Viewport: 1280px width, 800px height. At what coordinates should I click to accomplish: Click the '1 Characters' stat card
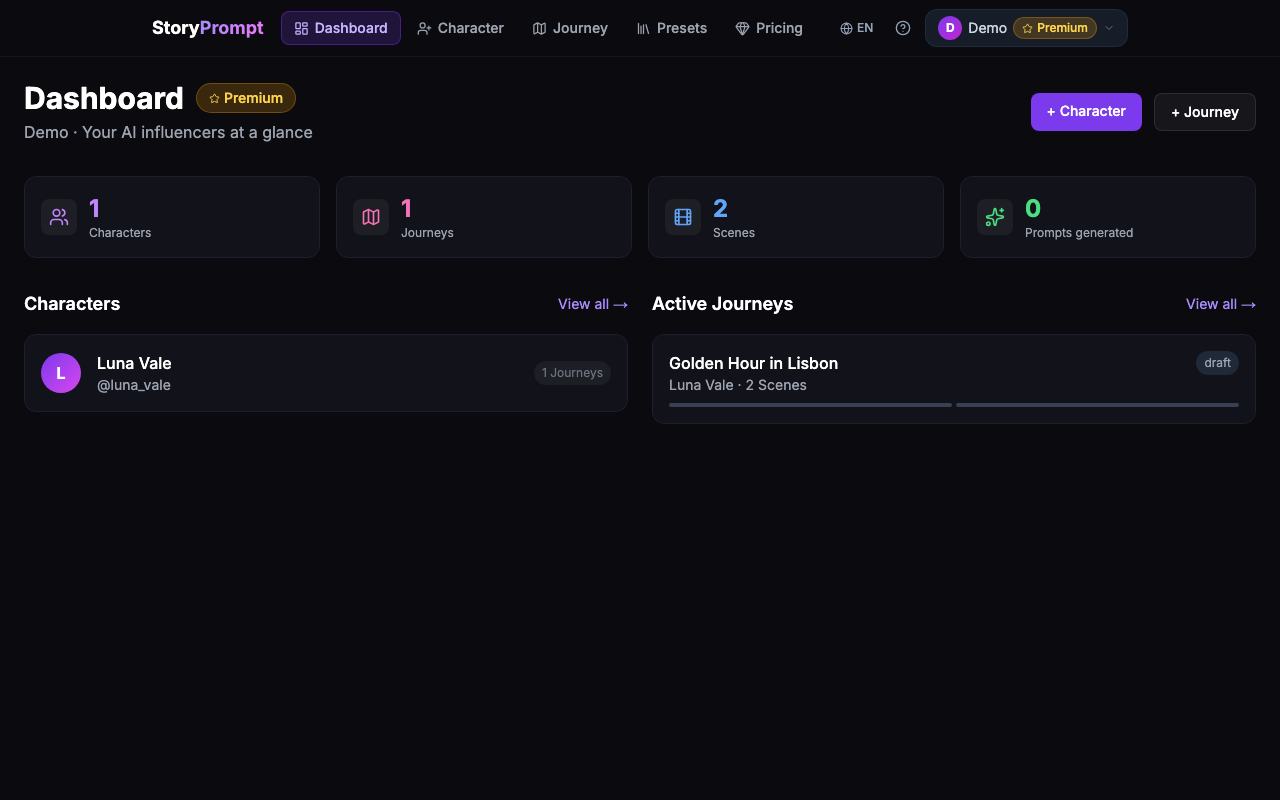[x=172, y=217]
